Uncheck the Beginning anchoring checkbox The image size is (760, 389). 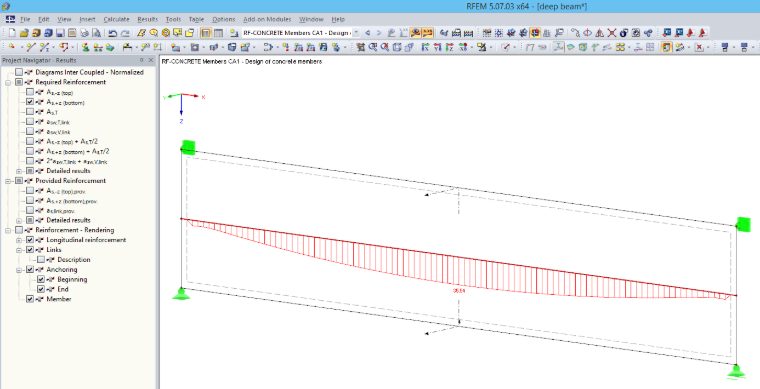pos(41,280)
